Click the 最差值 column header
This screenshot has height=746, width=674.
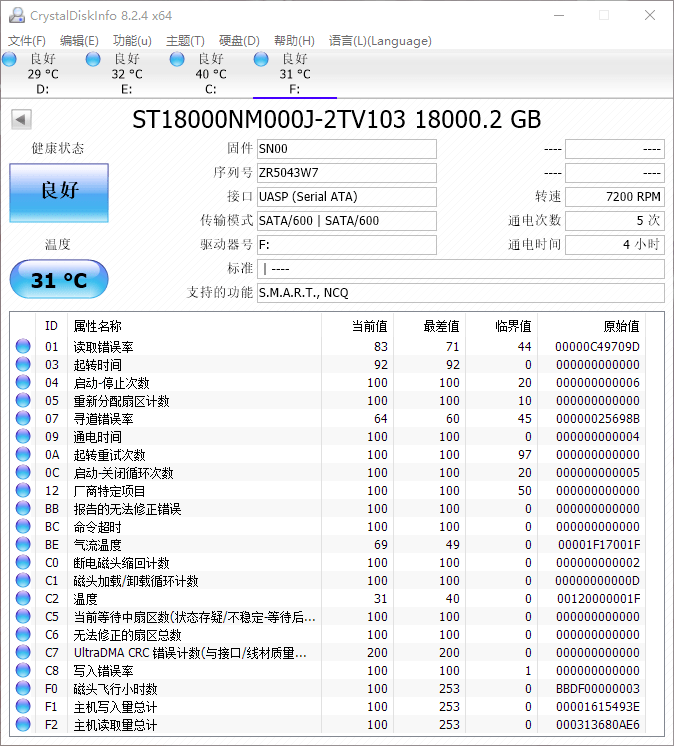[x=430, y=326]
